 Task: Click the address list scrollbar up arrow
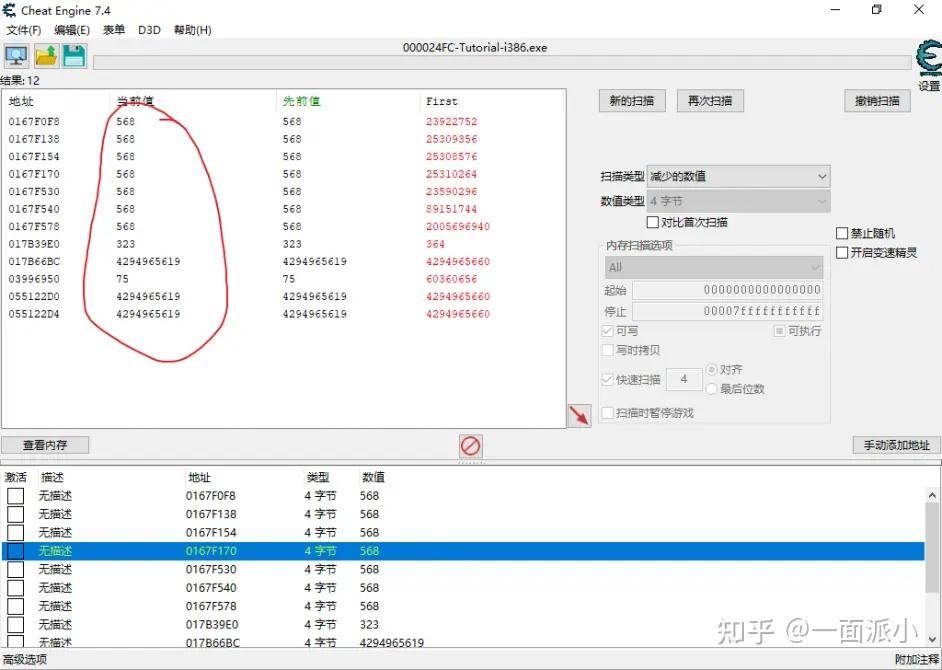(932, 496)
